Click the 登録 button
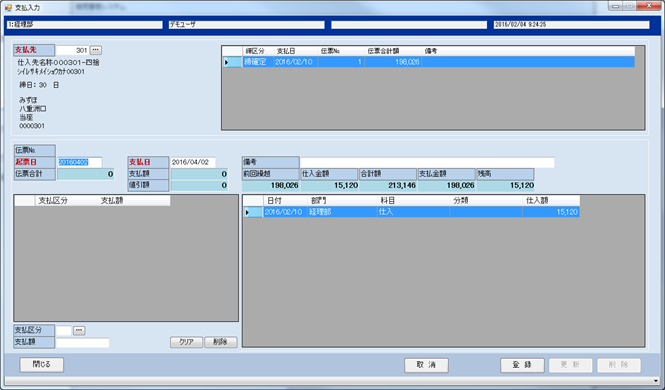The width and height of the screenshot is (665, 390). pyautogui.click(x=522, y=365)
